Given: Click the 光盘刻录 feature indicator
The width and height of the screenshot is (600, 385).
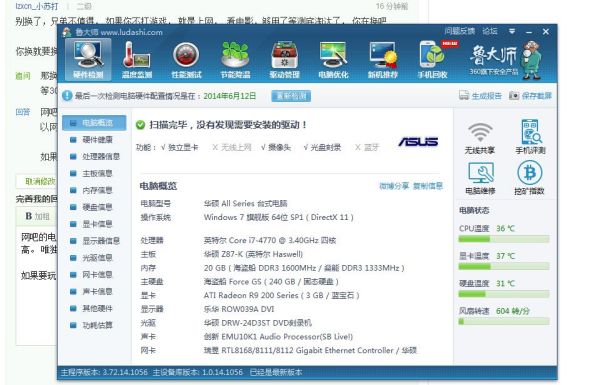Looking at the screenshot, I should coord(322,147).
